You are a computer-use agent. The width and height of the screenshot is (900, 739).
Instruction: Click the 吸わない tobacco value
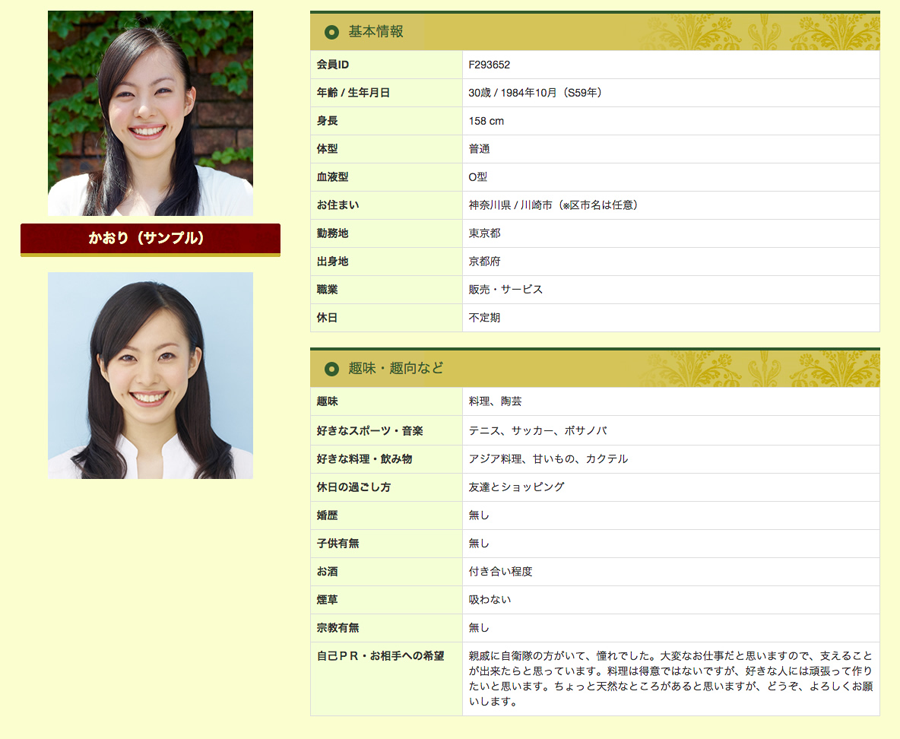(489, 600)
